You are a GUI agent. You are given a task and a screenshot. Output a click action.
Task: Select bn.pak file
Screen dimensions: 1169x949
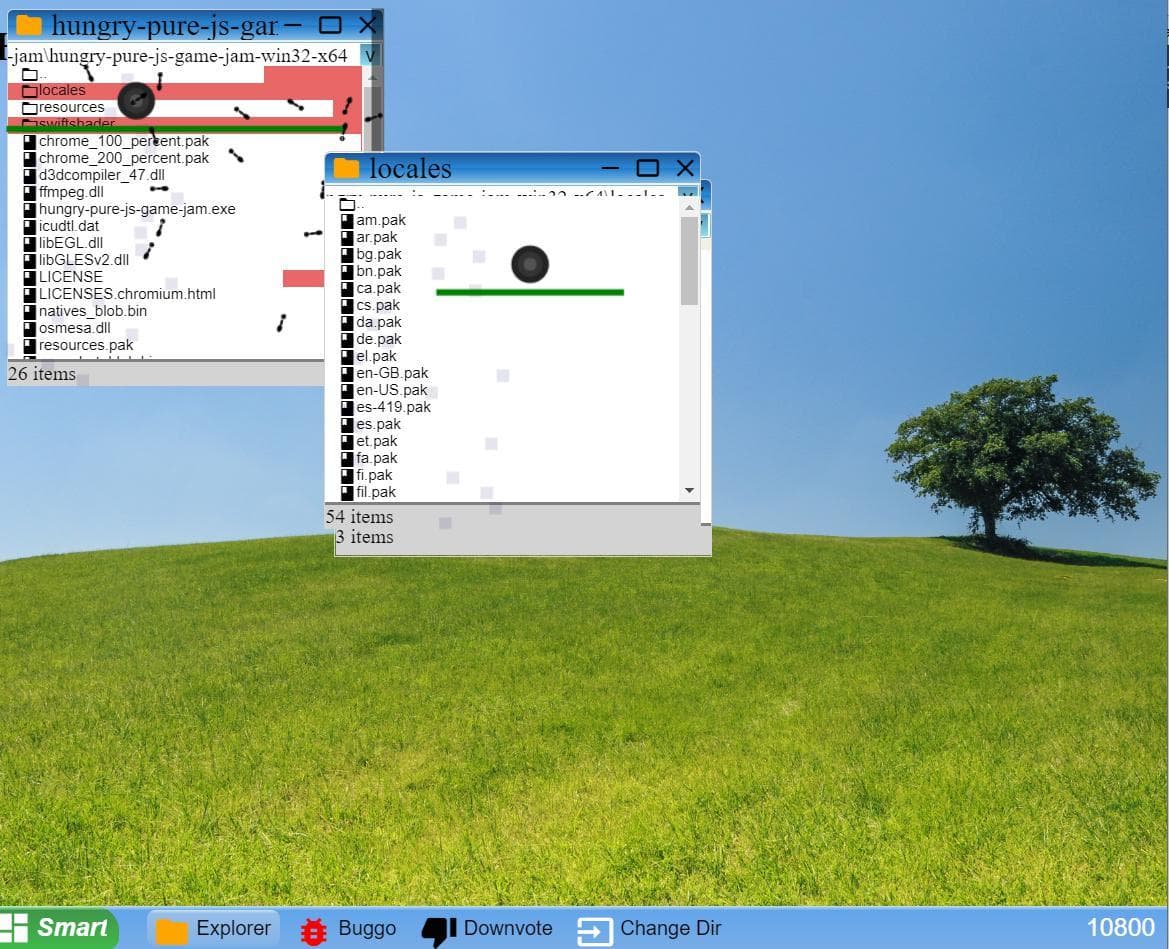click(371, 272)
